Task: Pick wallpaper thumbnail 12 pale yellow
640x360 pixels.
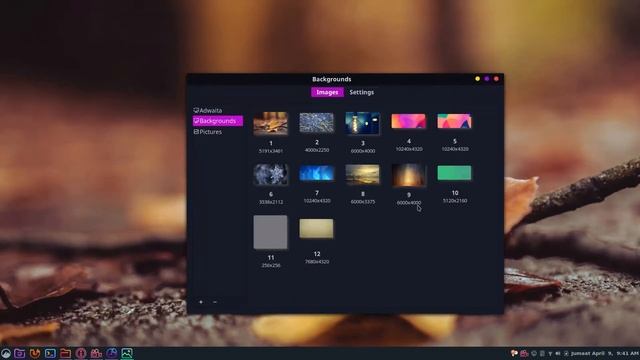Action: [316, 229]
